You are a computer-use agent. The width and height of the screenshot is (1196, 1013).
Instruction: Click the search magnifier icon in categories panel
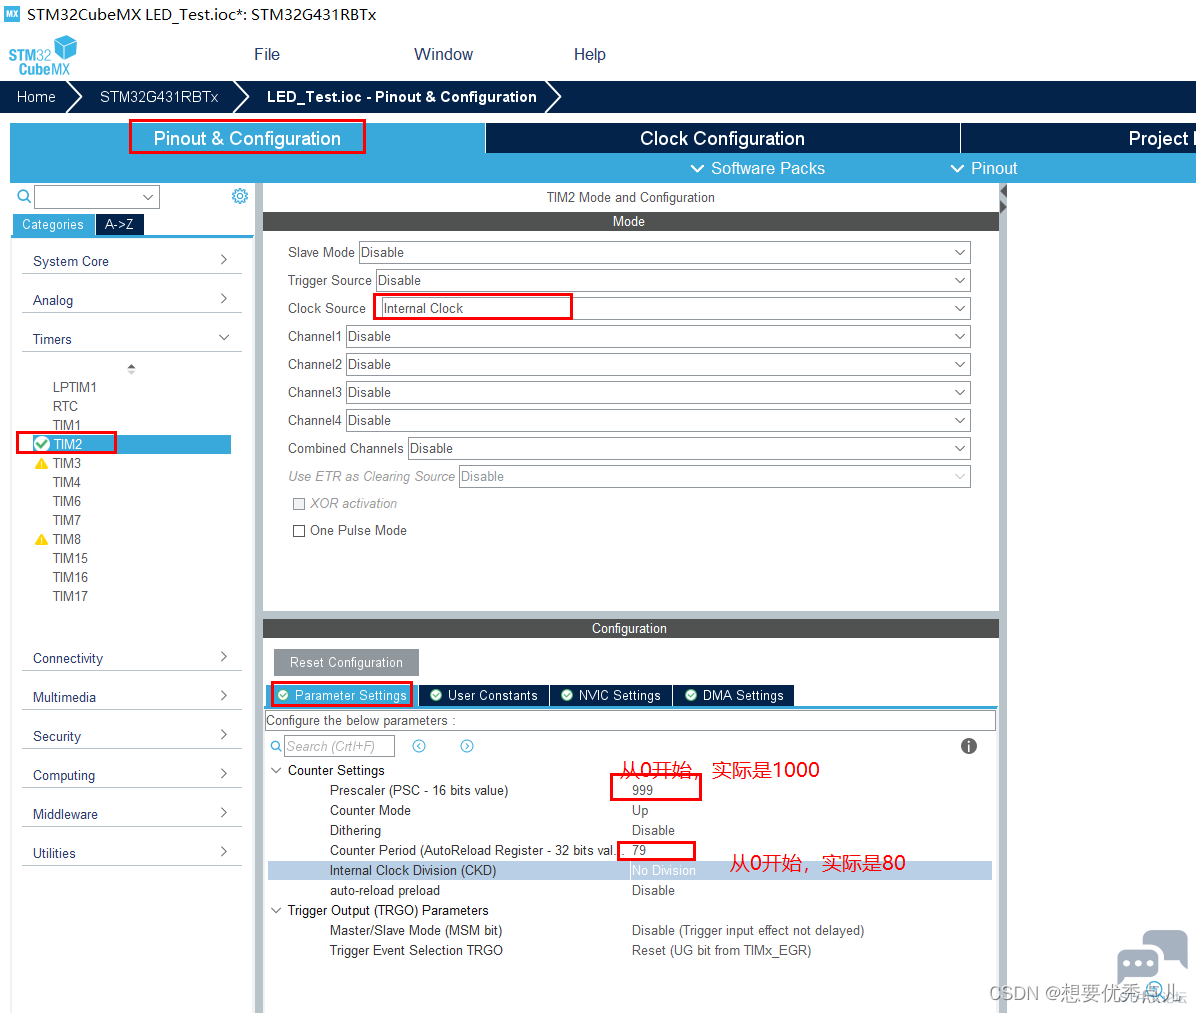coord(24,197)
